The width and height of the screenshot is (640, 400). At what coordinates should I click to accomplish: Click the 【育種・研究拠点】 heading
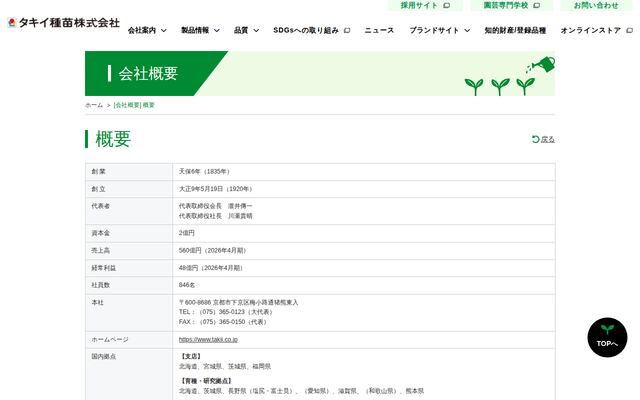(206, 381)
